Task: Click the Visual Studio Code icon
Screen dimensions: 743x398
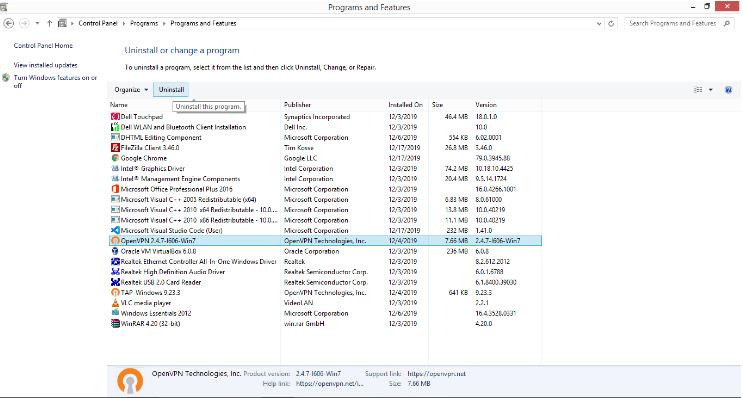Action: click(115, 230)
